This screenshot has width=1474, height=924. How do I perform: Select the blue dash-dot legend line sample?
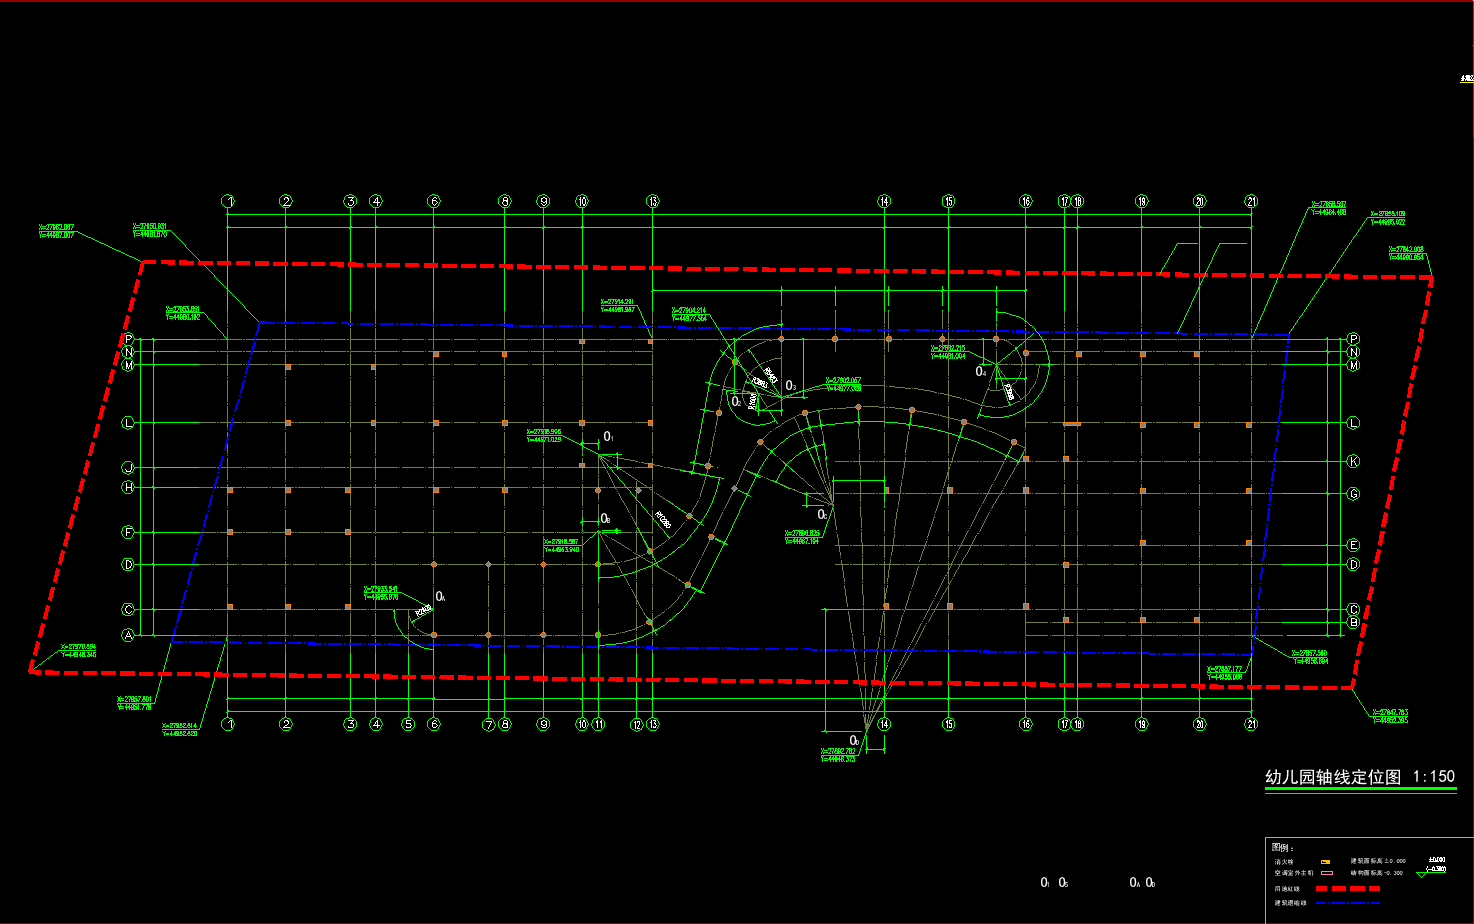[1346, 903]
